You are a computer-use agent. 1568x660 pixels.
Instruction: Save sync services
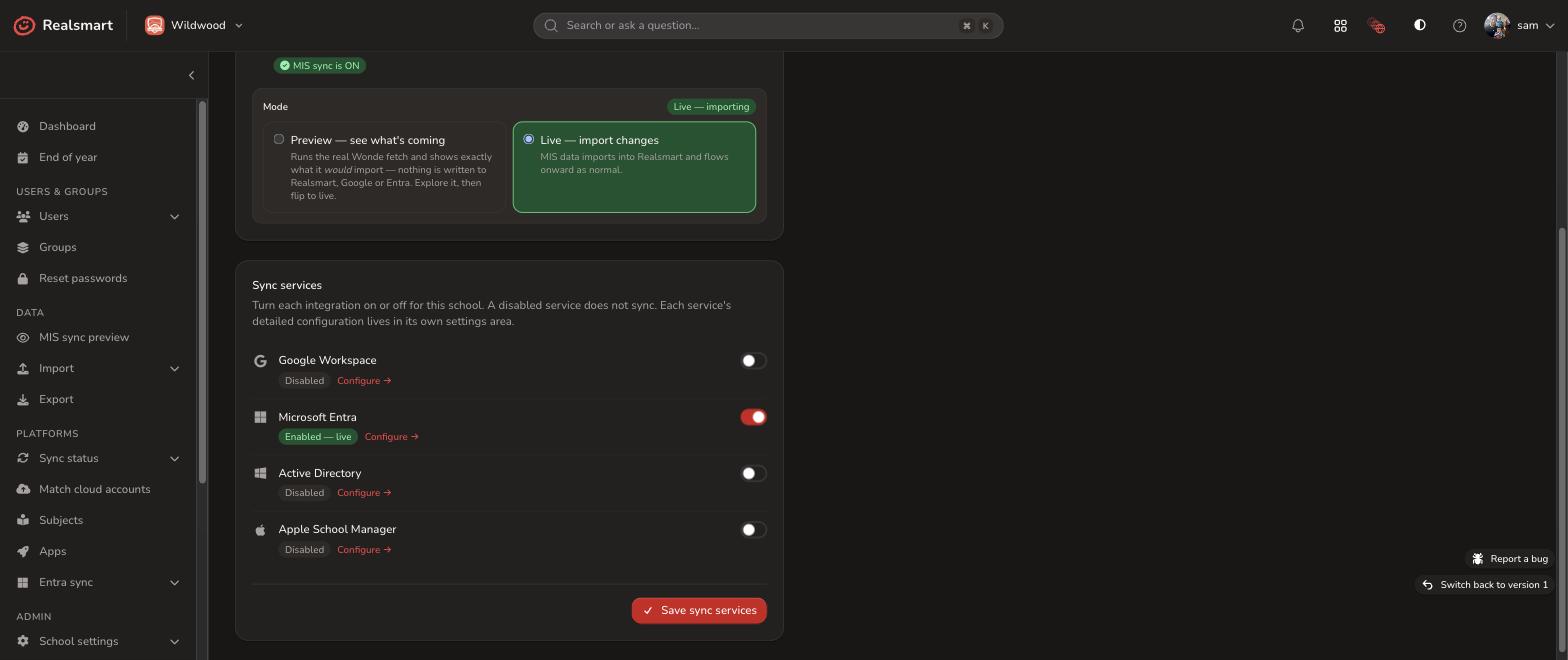[x=699, y=611]
